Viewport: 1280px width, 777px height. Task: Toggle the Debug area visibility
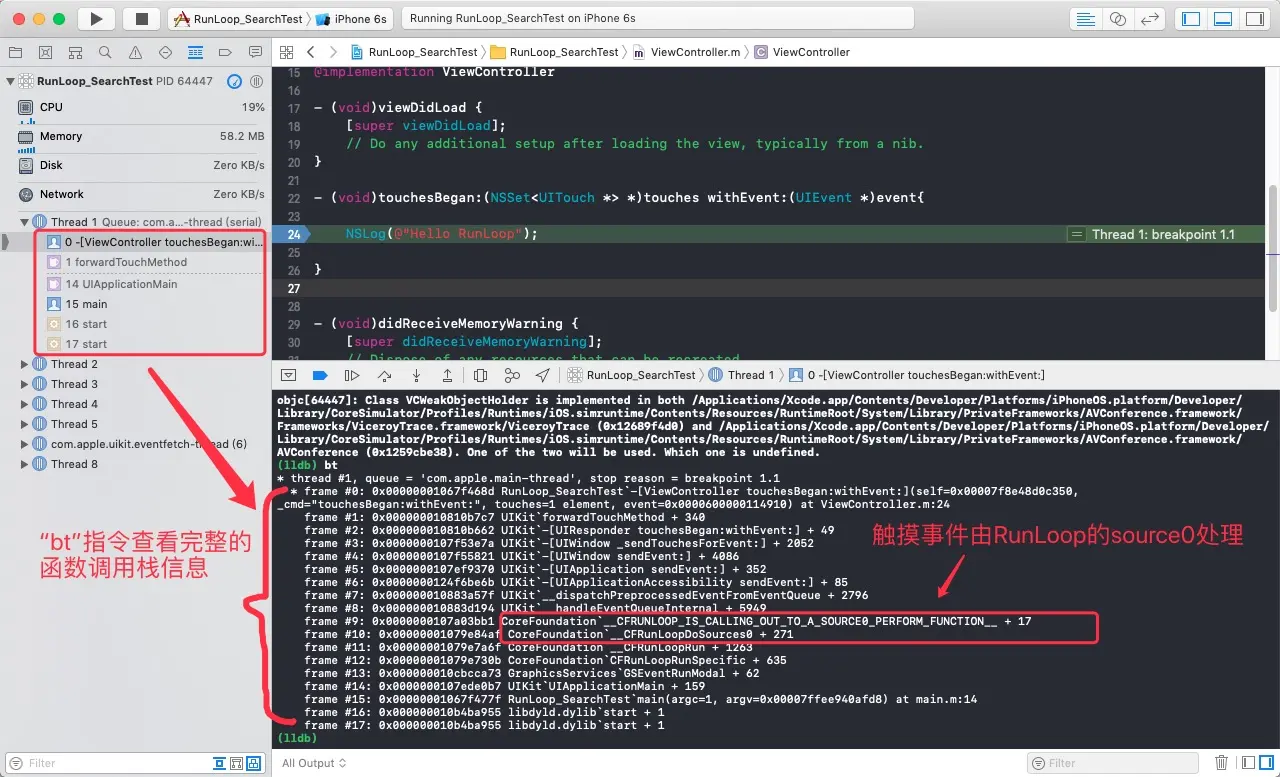[x=1223, y=19]
